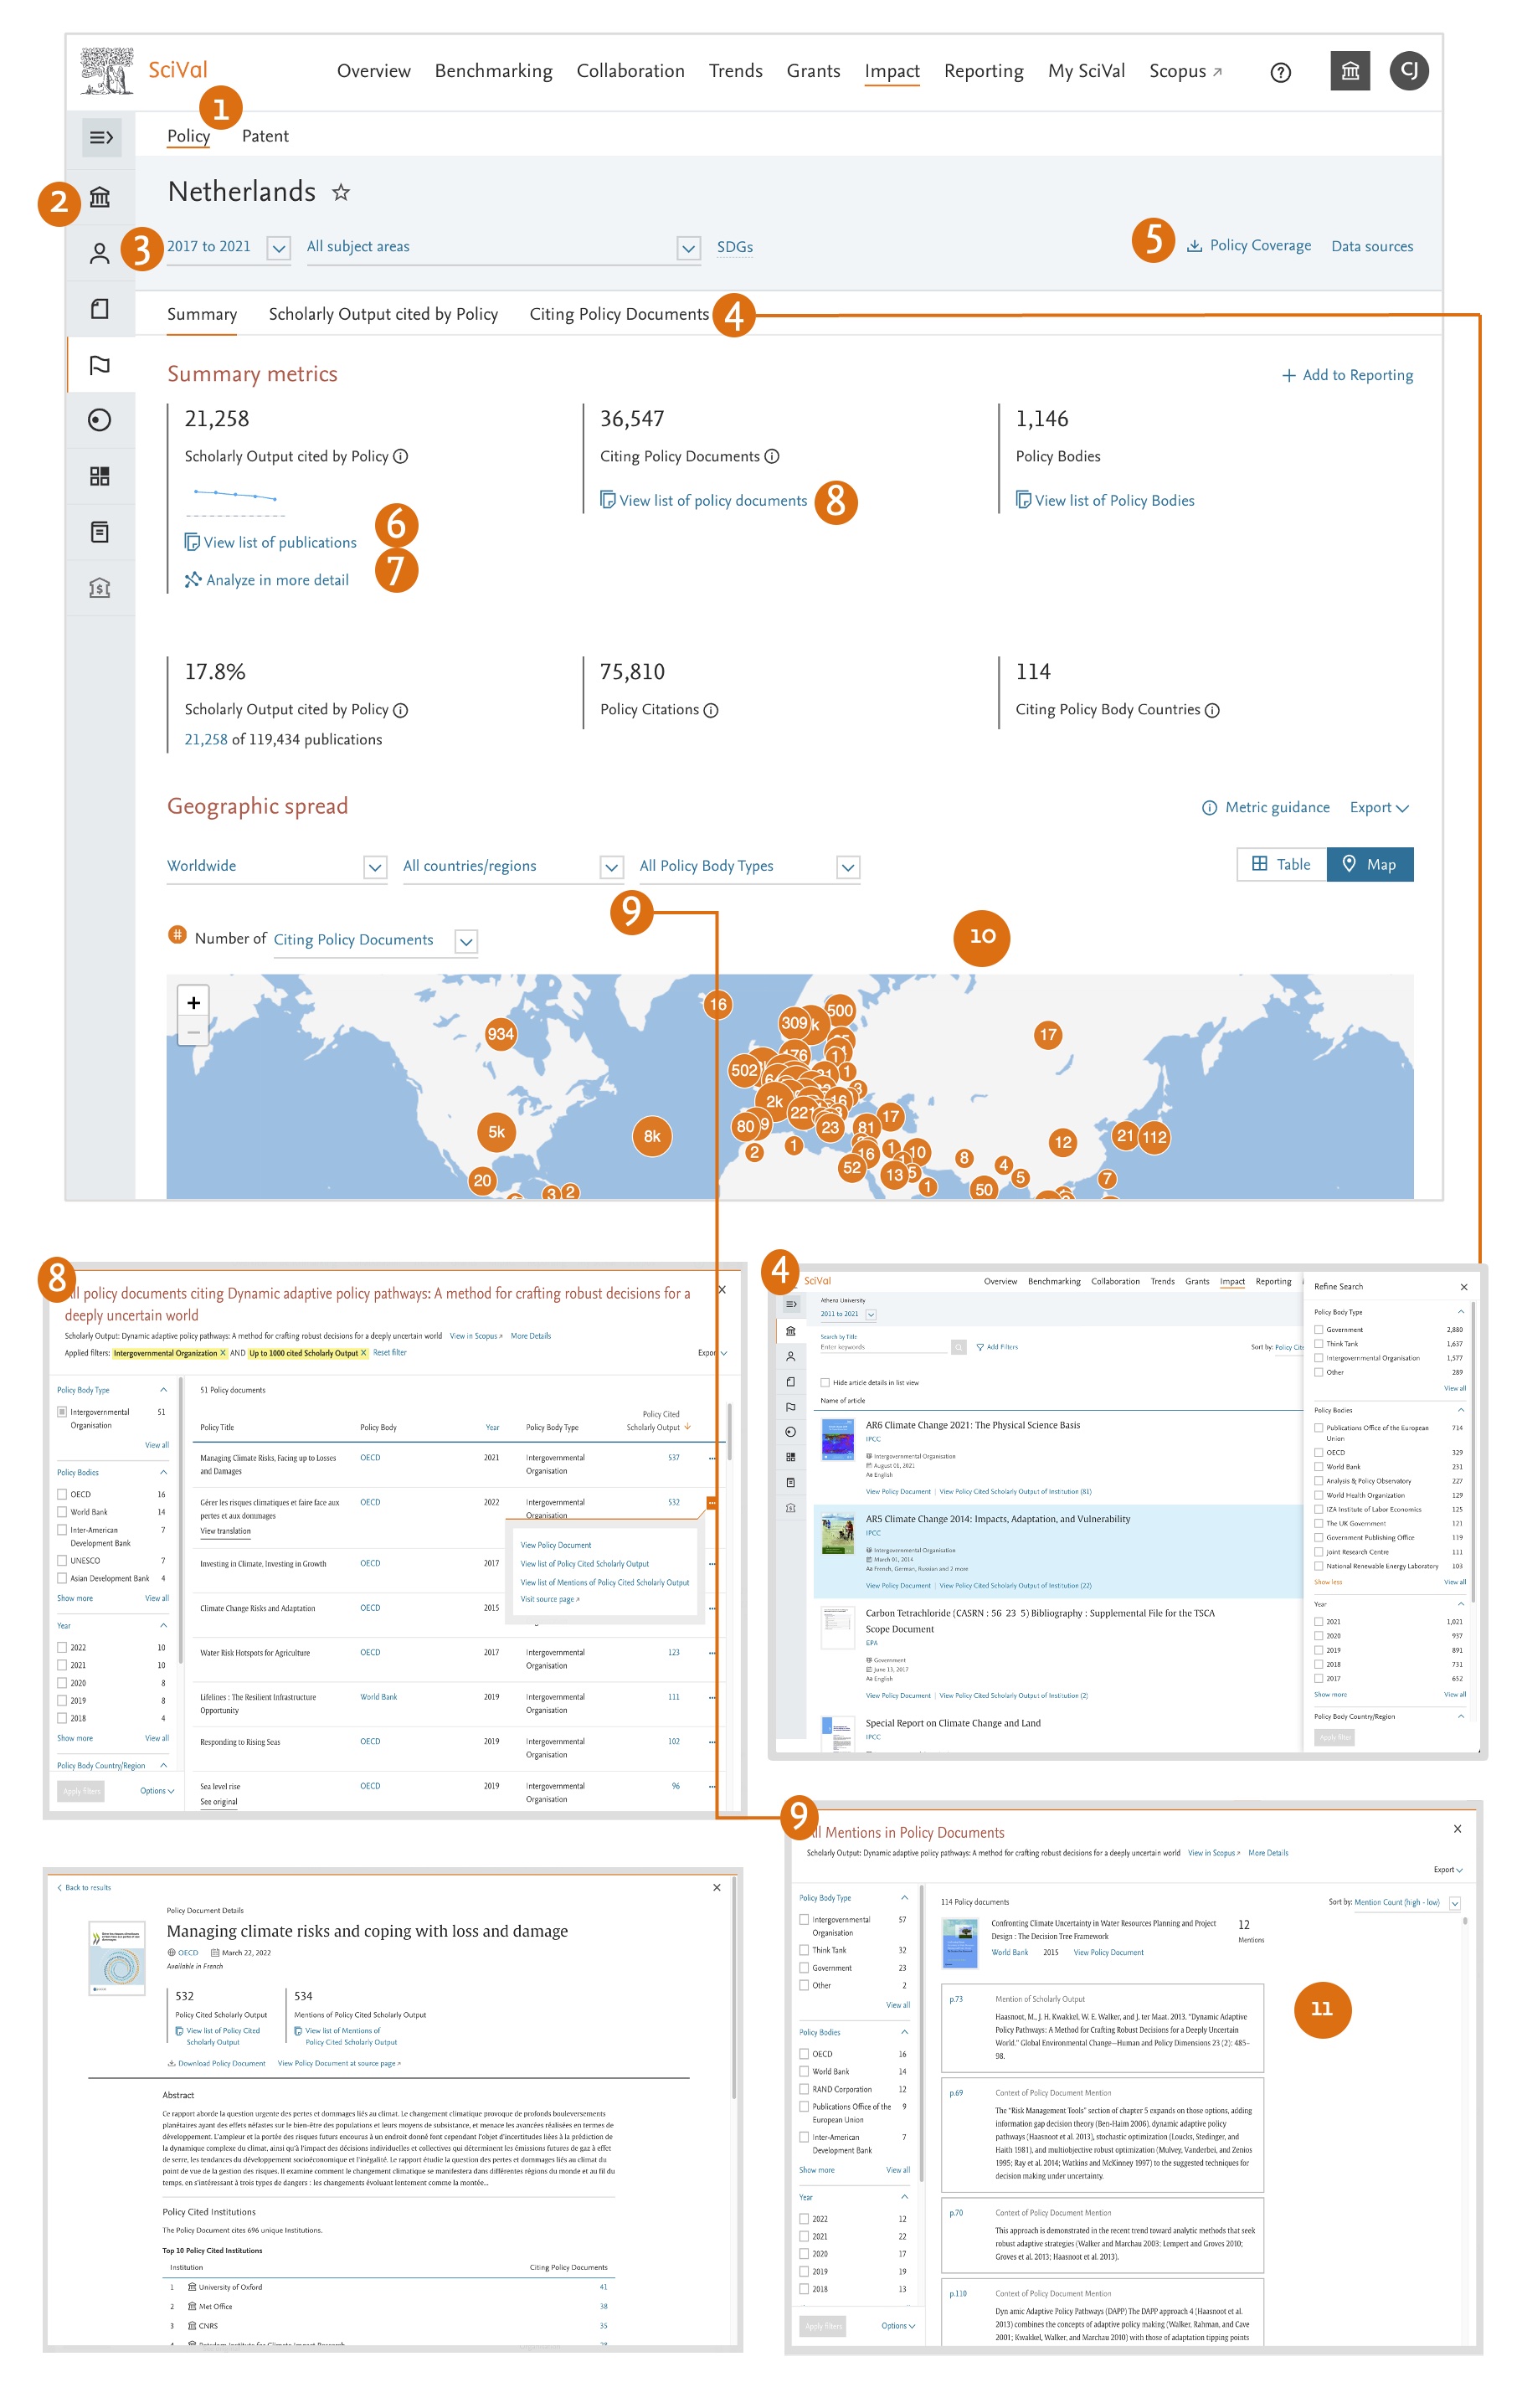
Task: Check Government in Refine Search panel
Action: (1319, 1330)
